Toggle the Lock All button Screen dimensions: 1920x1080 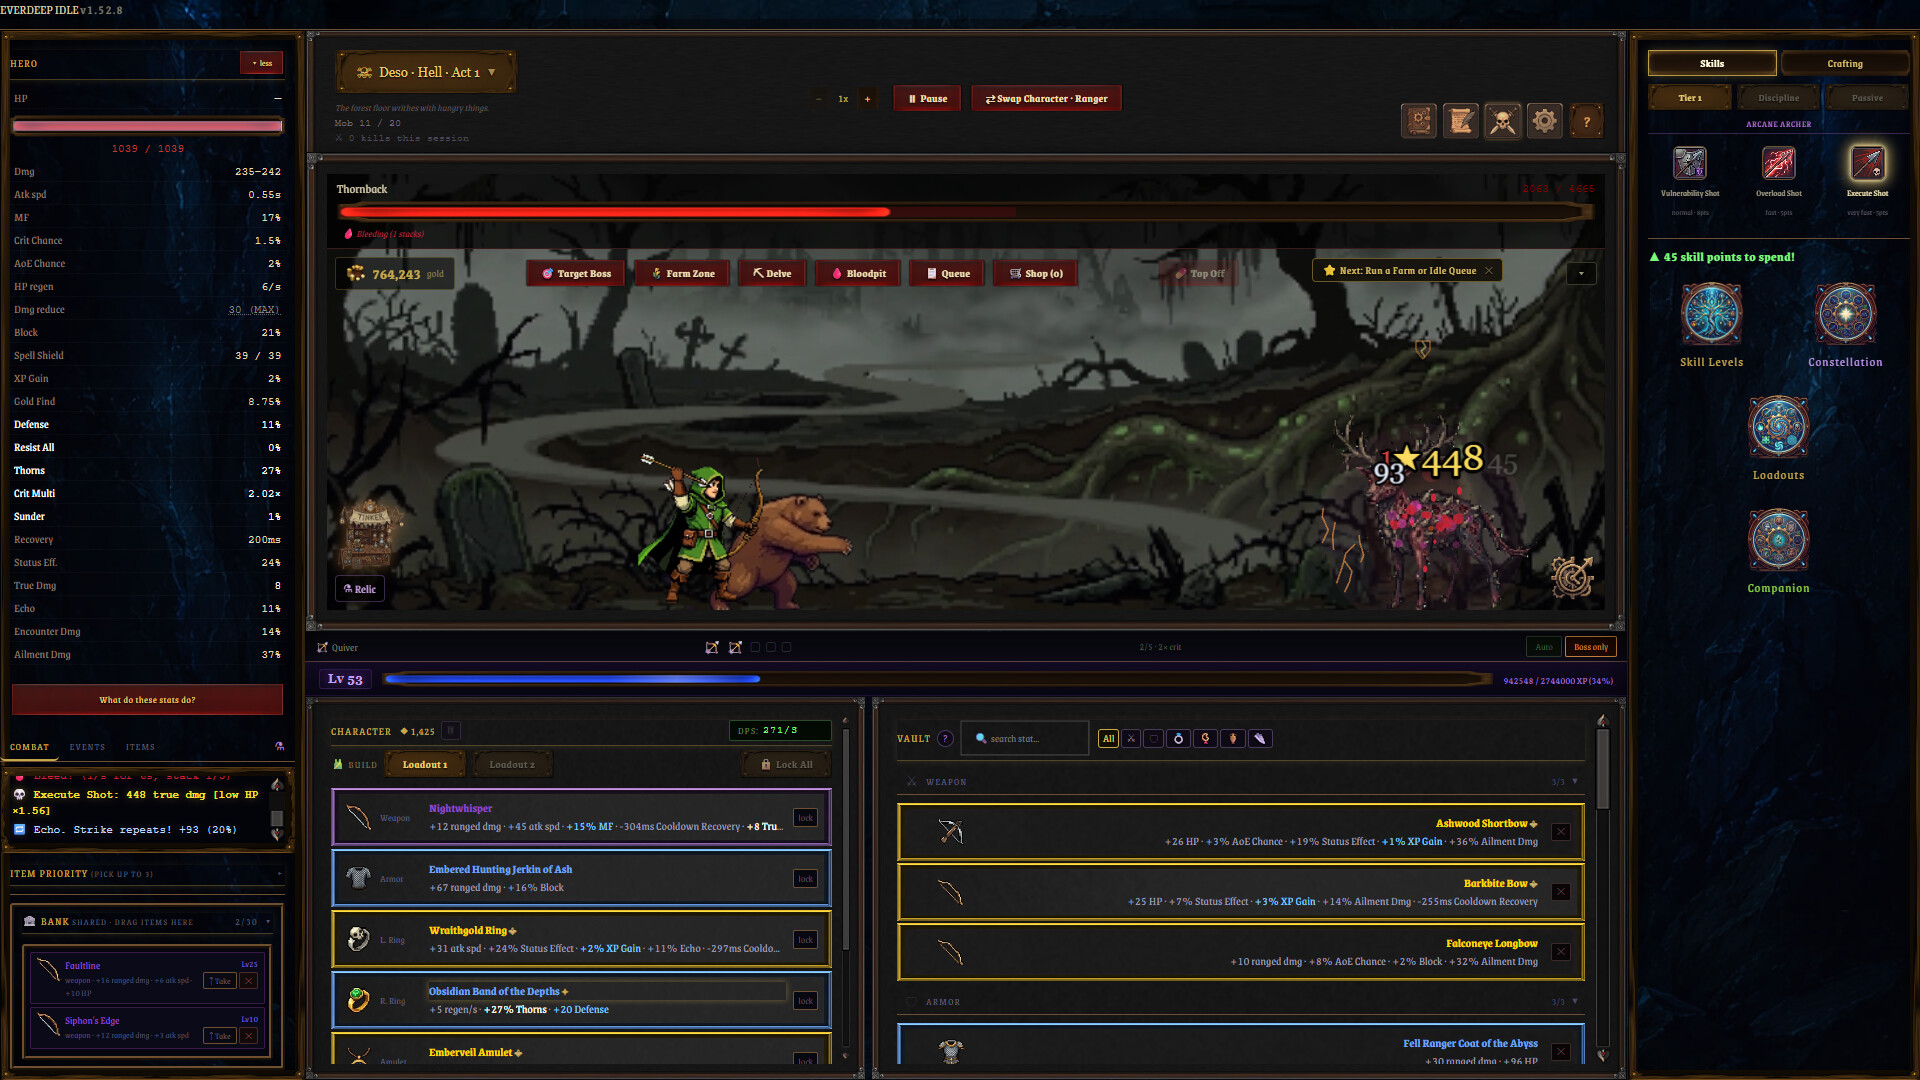coord(786,765)
